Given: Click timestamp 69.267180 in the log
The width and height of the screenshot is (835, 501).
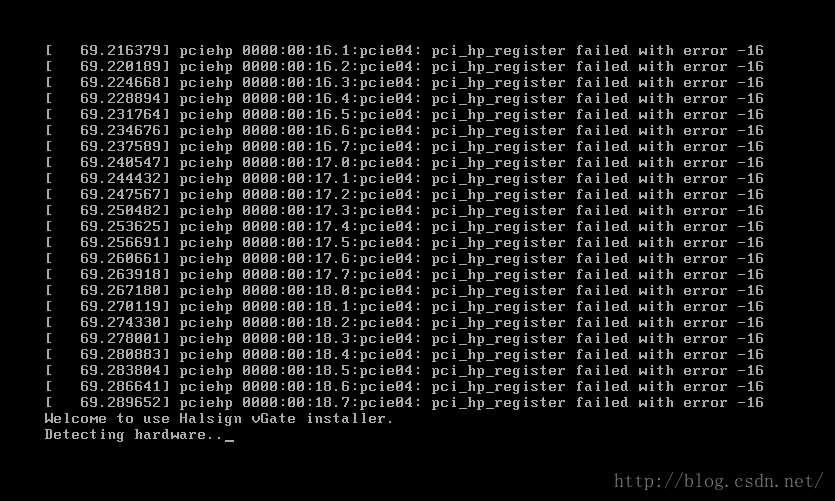Looking at the screenshot, I should 121,291.
